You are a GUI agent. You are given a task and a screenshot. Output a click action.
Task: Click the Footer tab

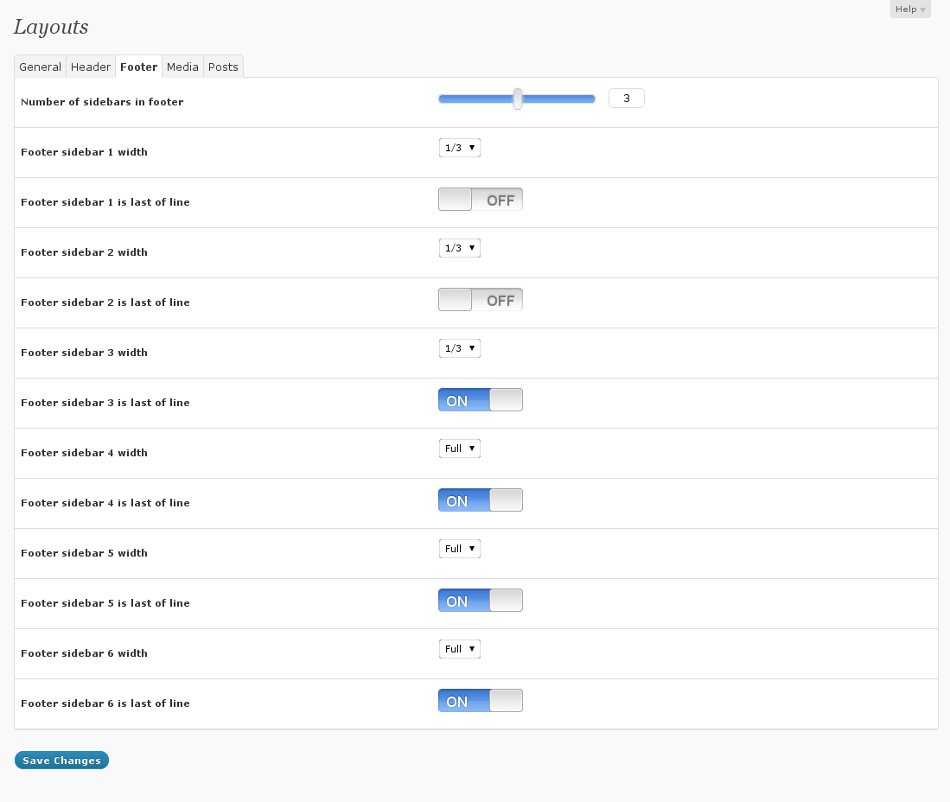point(139,67)
